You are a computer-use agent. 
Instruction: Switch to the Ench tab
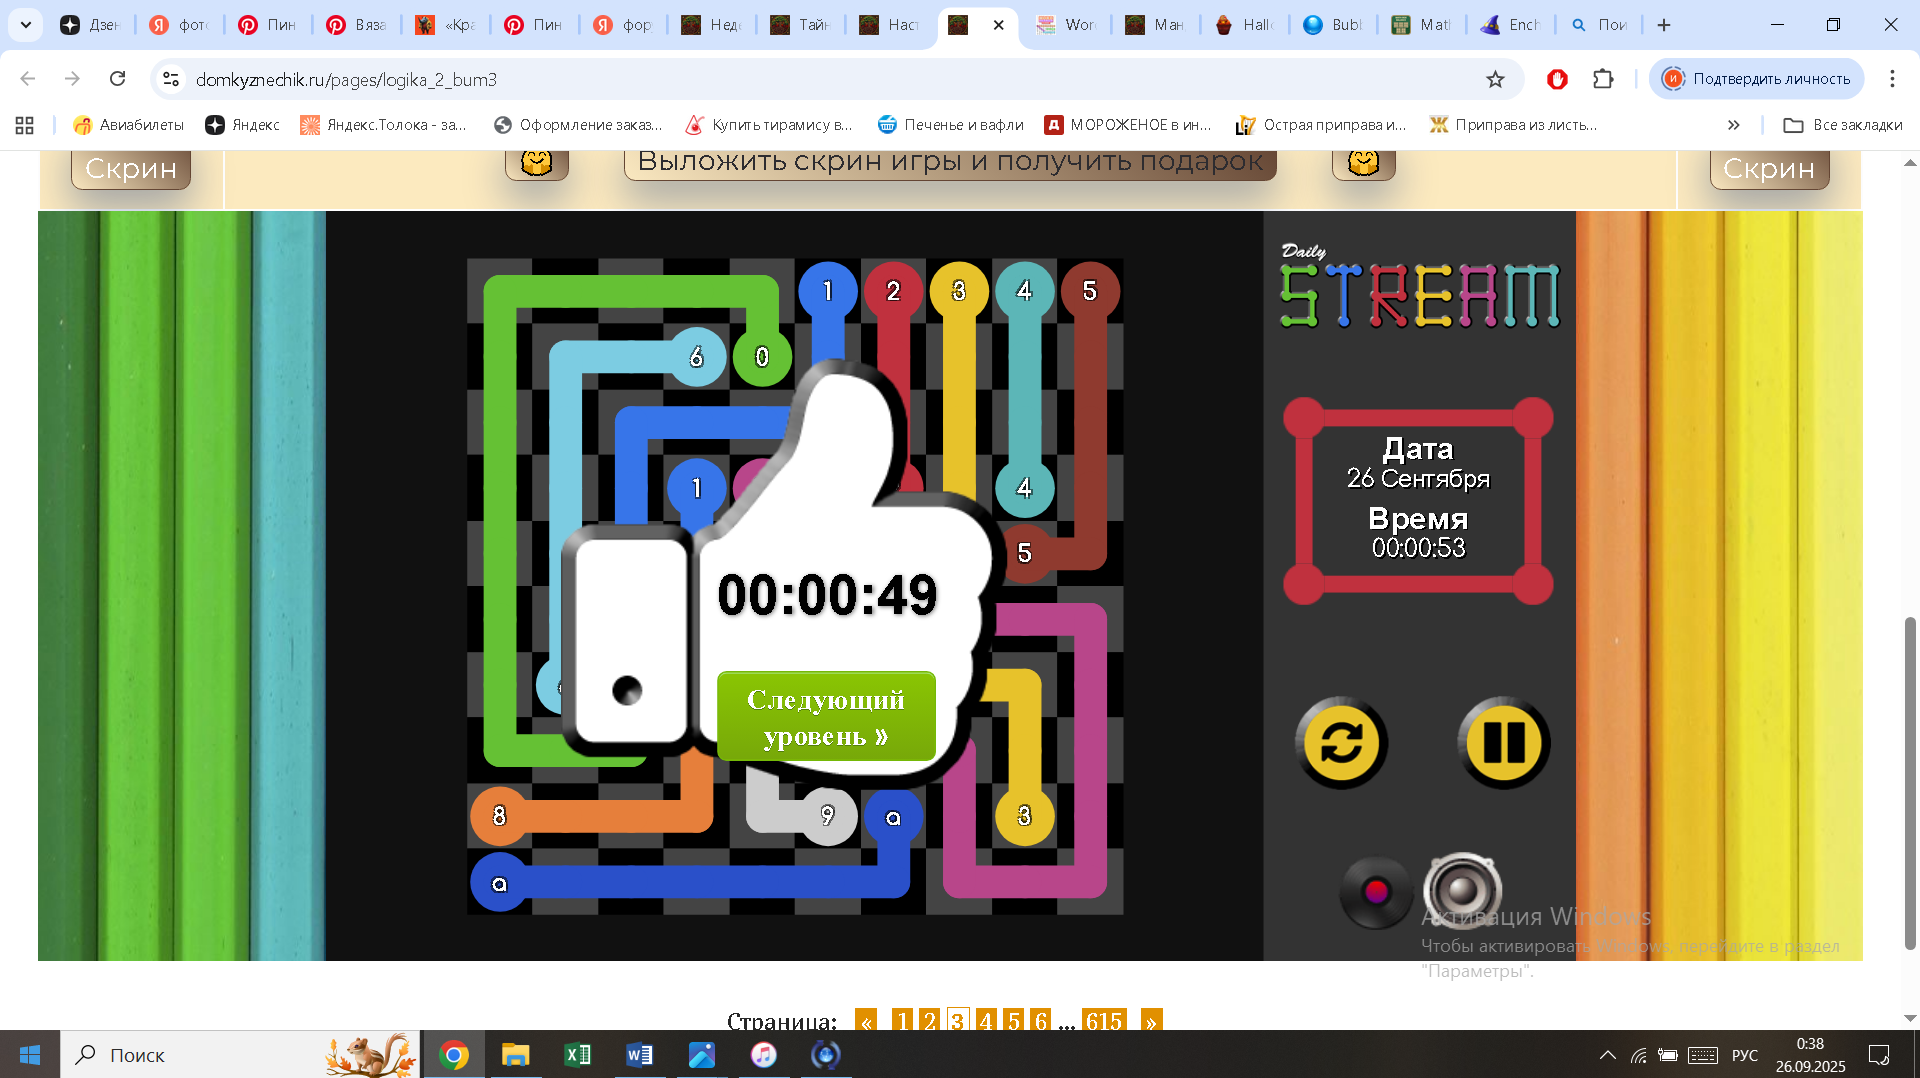pos(1510,25)
